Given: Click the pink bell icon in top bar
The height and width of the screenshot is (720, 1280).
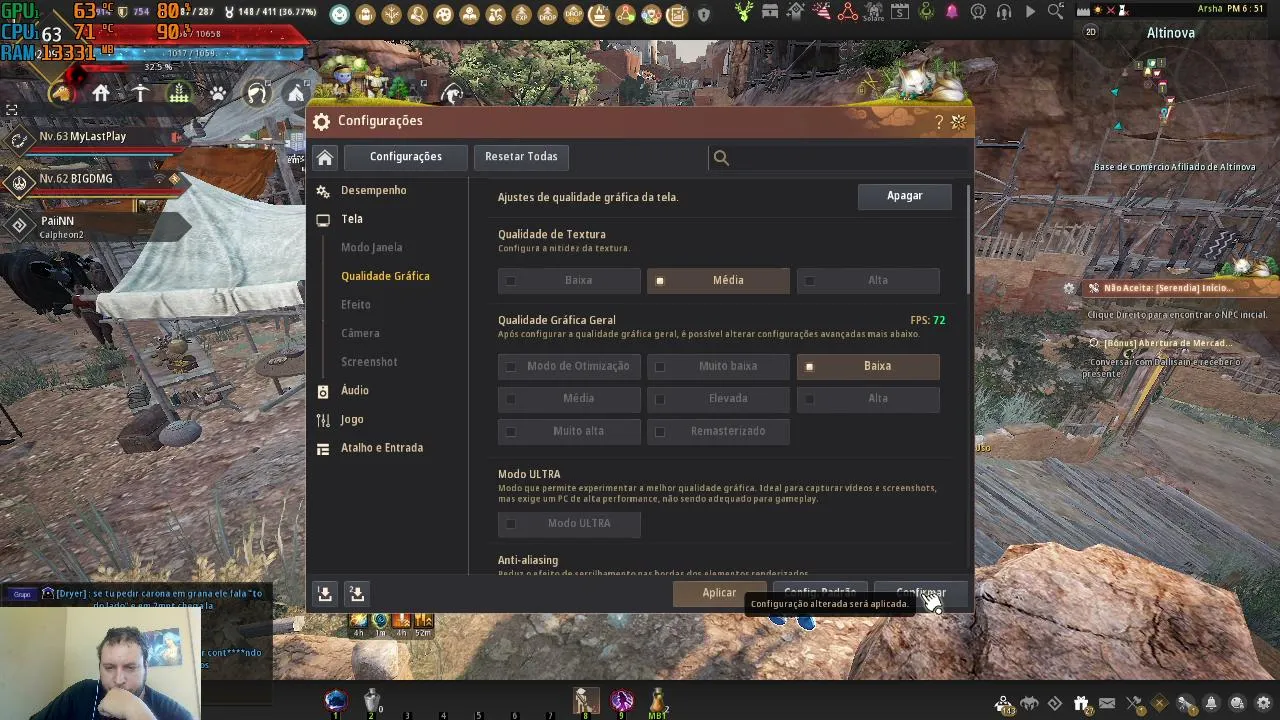Looking at the screenshot, I should point(951,13).
